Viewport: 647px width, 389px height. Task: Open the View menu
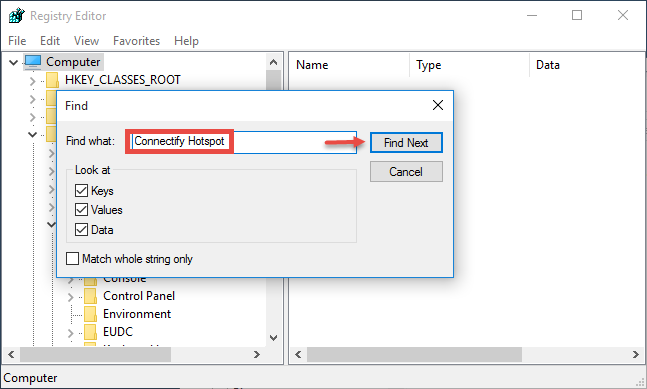[86, 41]
